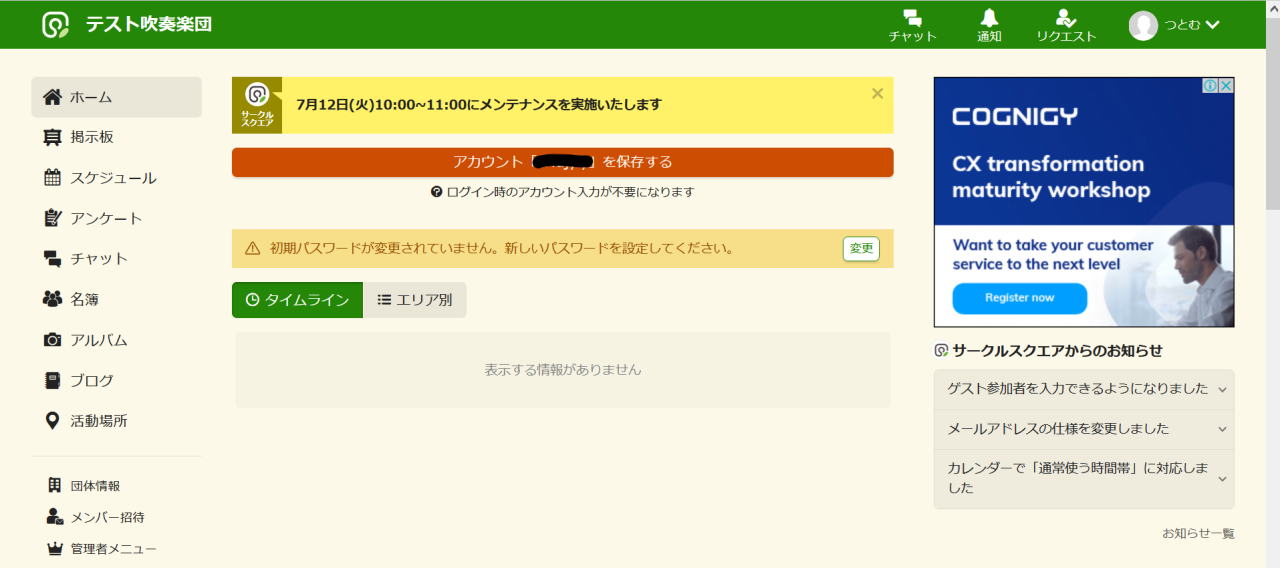Click the テスト吹奏楽団 title

[x=148, y=25]
